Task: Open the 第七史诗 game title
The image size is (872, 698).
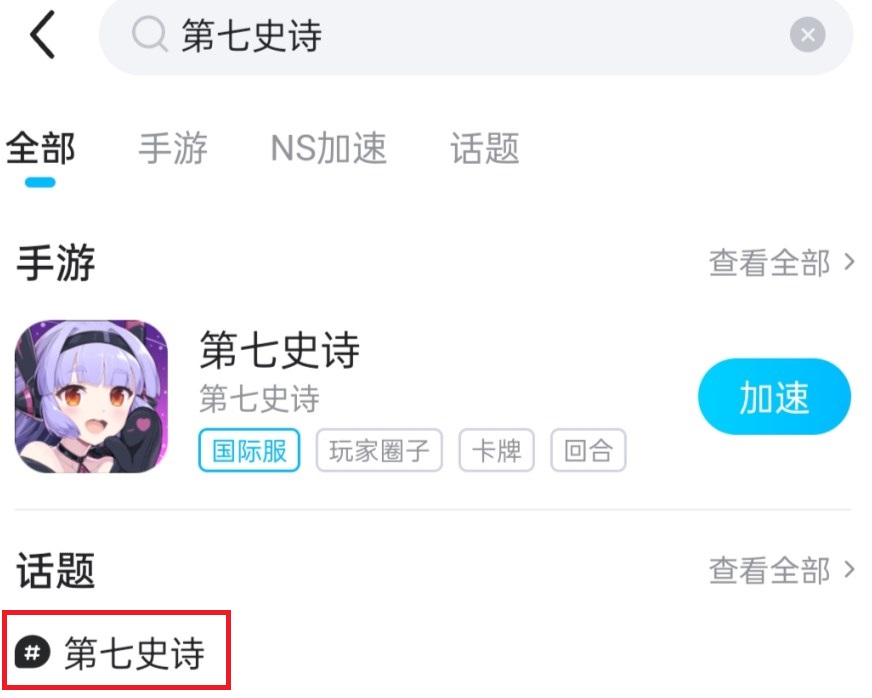Action: (x=280, y=350)
